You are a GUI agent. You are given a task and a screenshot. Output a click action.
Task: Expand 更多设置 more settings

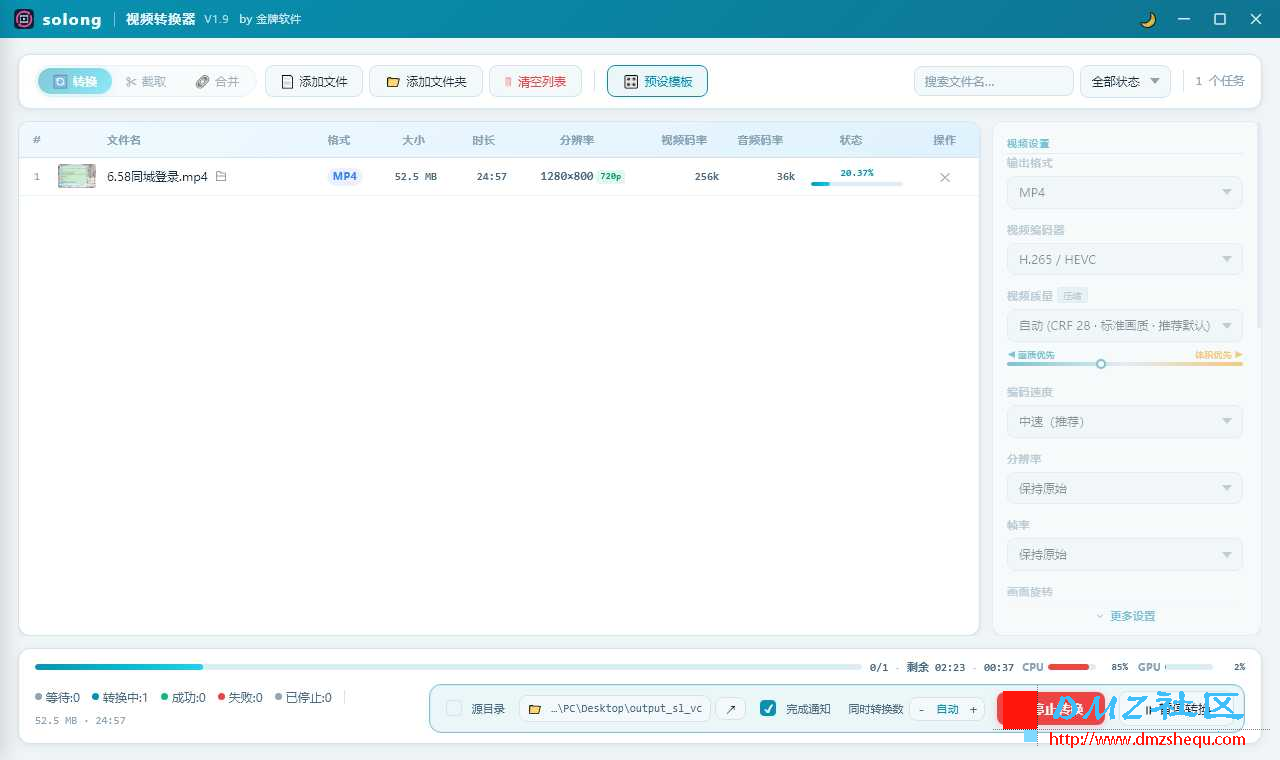pyautogui.click(x=1125, y=616)
